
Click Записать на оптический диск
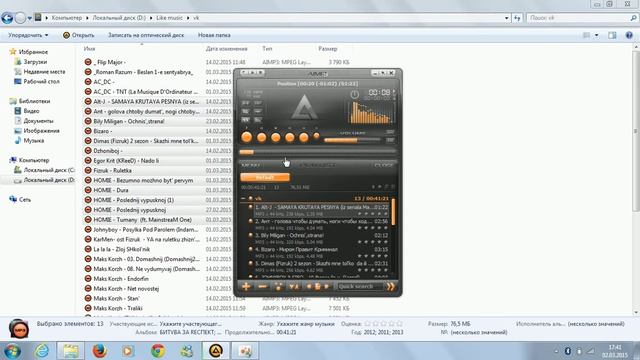pyautogui.click(x=146, y=35)
